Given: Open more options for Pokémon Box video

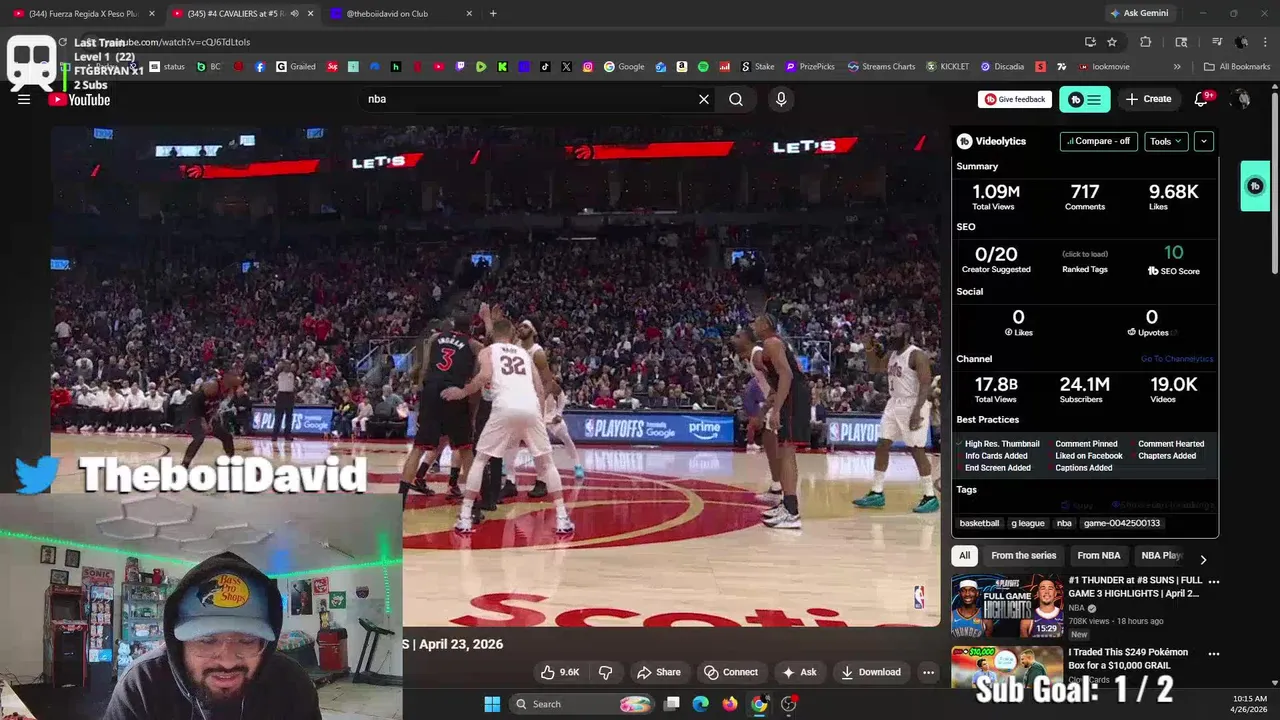Looking at the screenshot, I should tap(1214, 654).
